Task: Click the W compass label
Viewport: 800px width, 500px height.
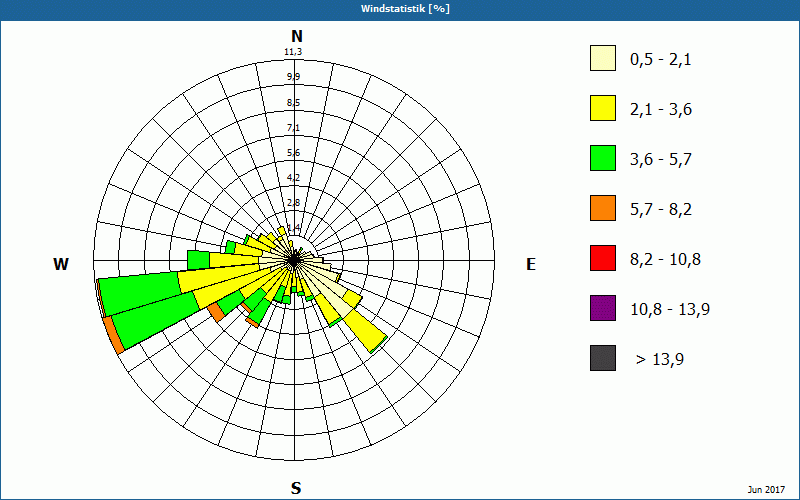Action: point(61,264)
